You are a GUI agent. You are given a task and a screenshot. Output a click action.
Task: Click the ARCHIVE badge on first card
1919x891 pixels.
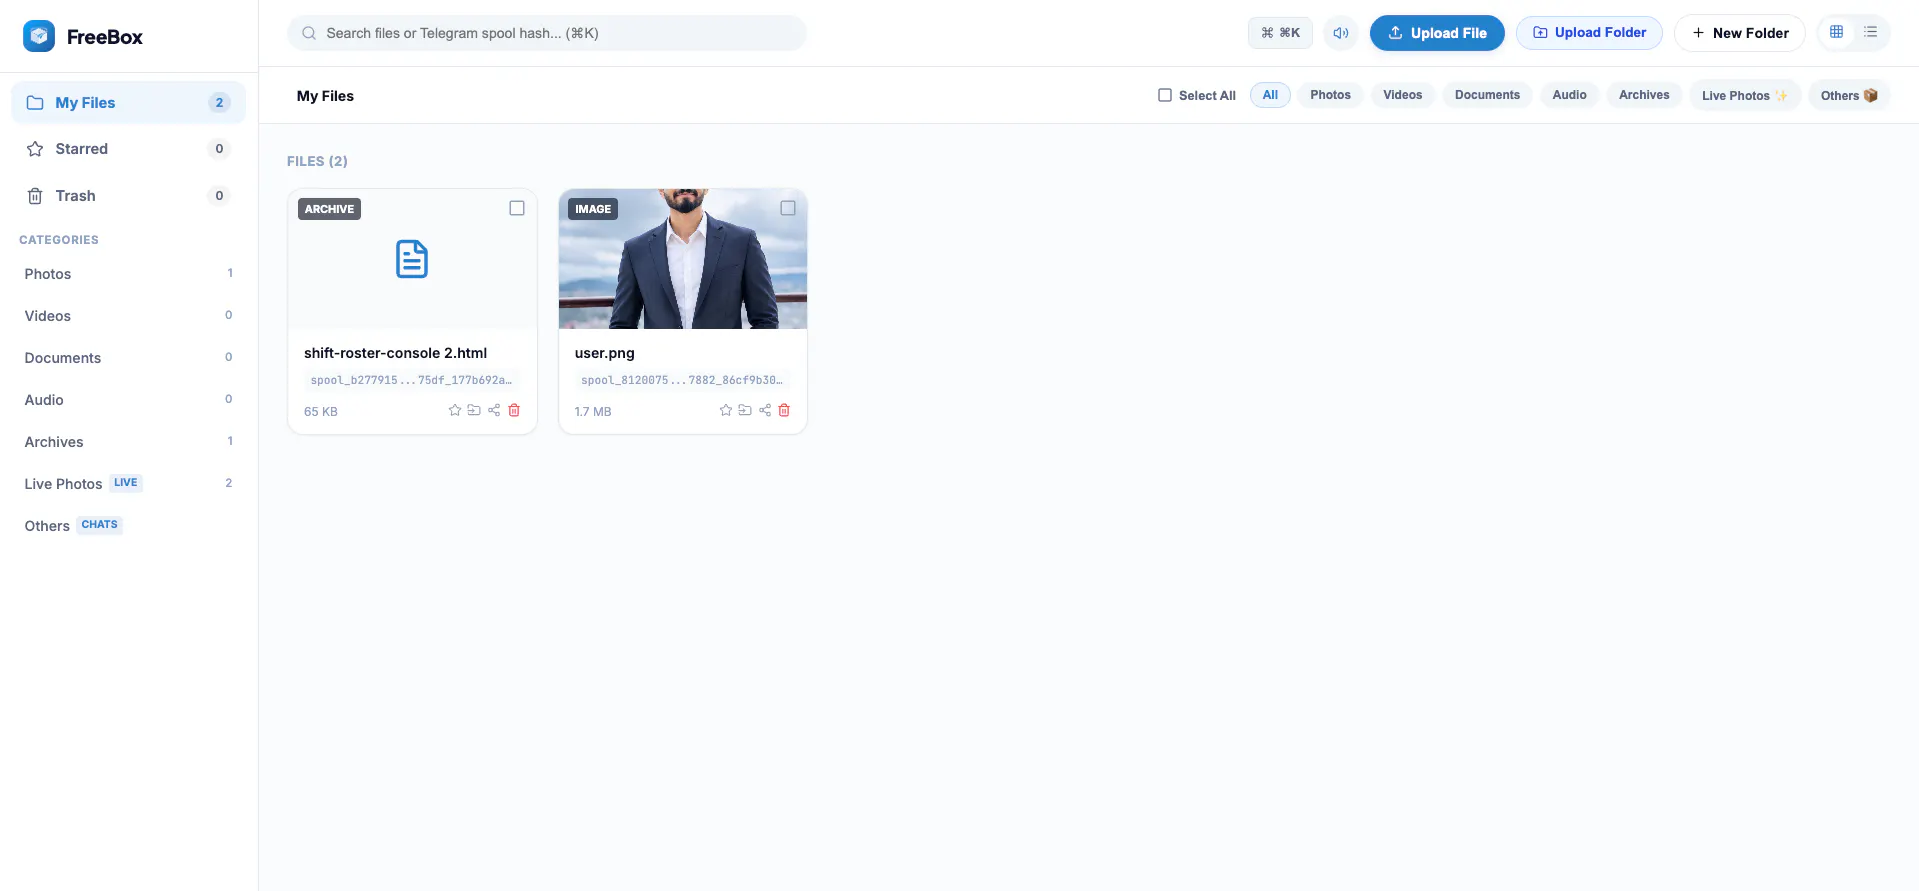(329, 209)
